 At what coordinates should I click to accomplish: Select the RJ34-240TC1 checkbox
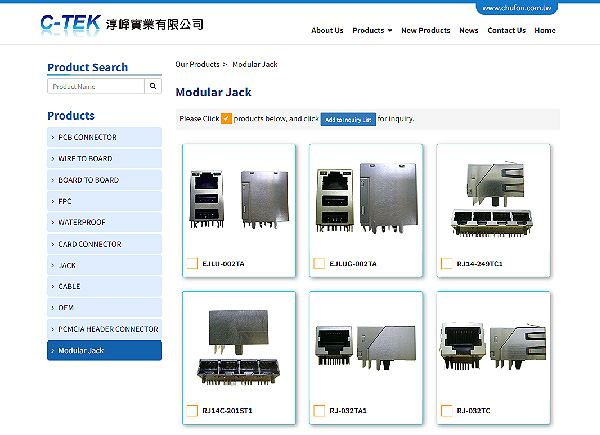[x=446, y=264]
